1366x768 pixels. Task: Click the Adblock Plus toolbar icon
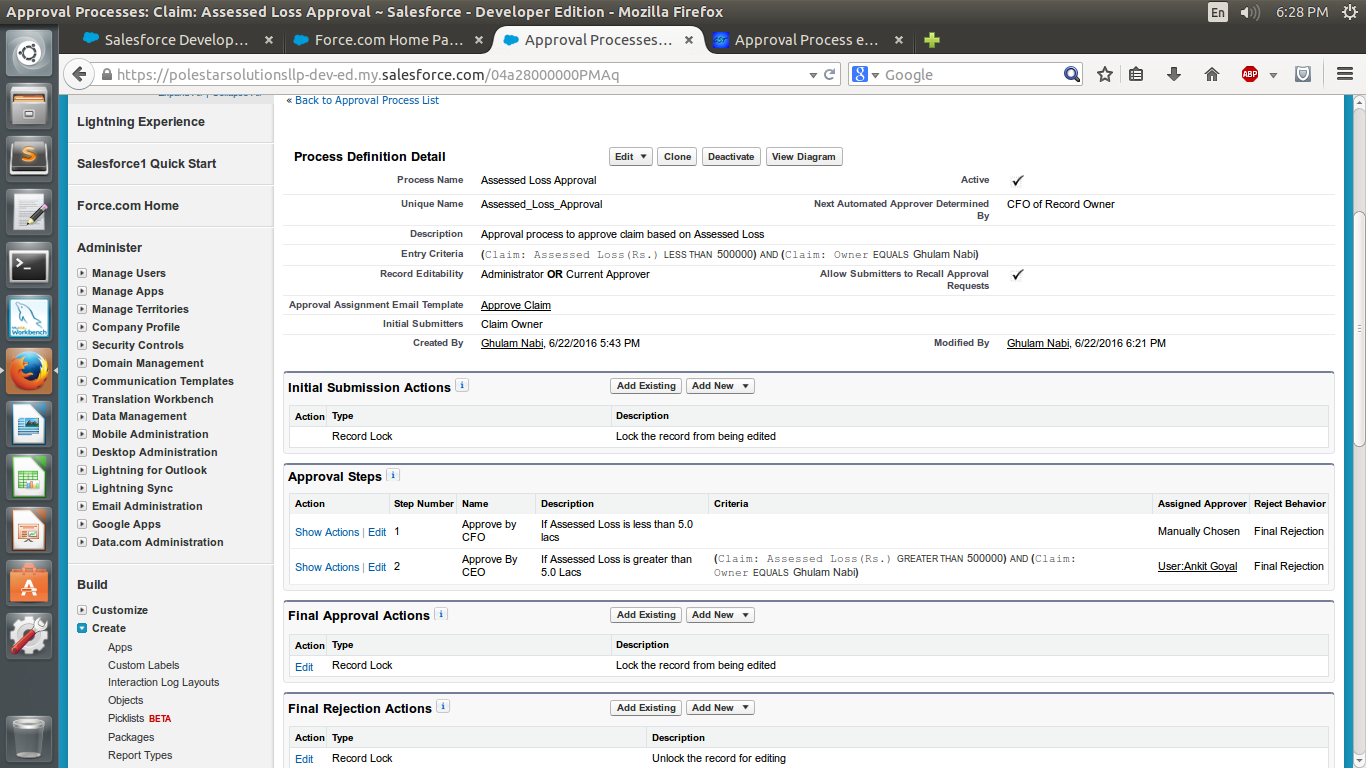tap(1250, 75)
